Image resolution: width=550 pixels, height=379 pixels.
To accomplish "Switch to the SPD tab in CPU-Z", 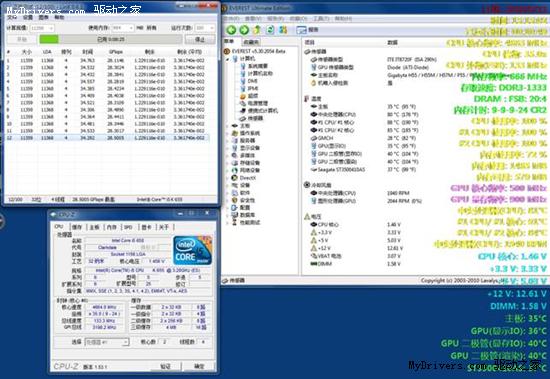I will coord(128,227).
